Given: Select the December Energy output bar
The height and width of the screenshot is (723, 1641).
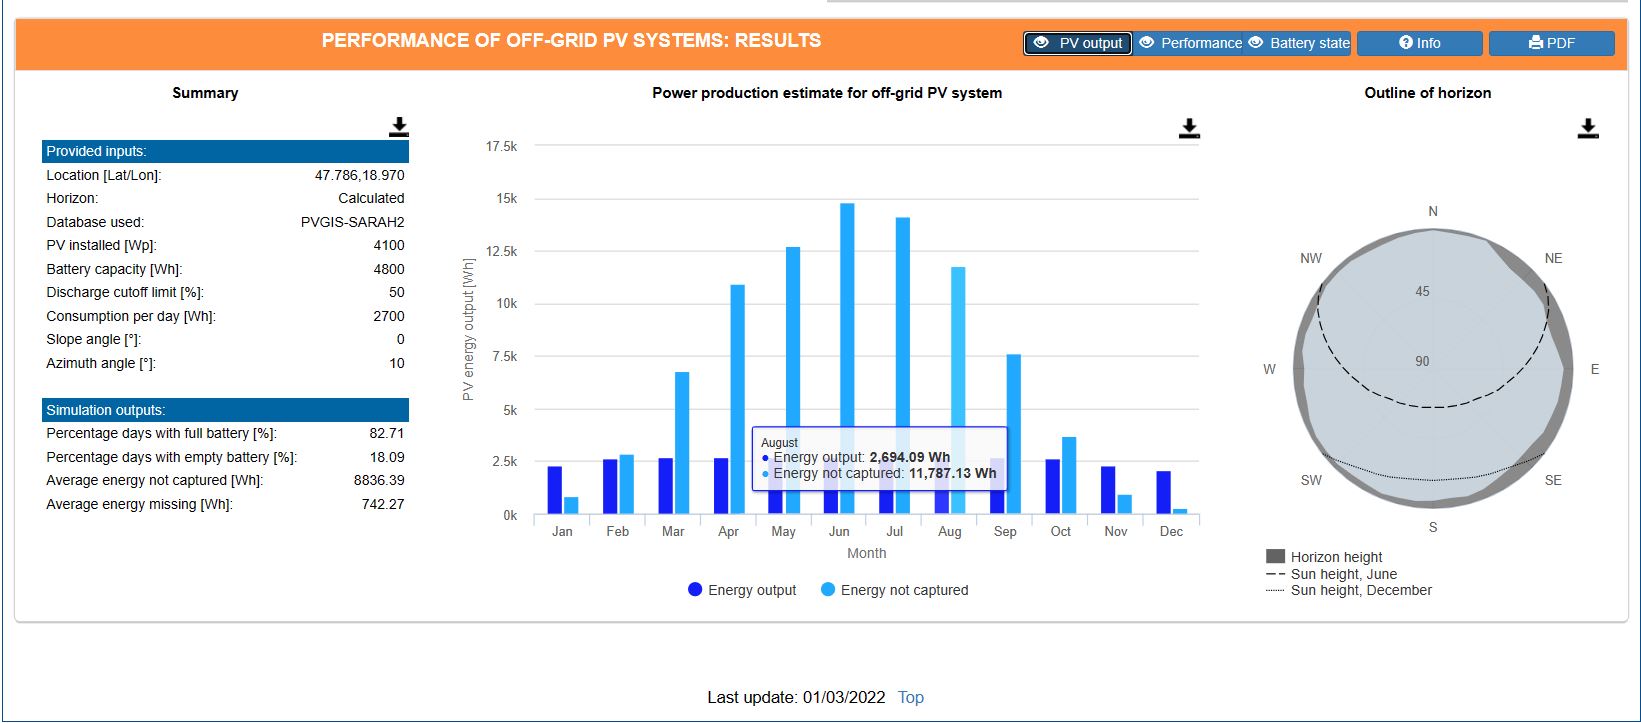Looking at the screenshot, I should (x=1164, y=493).
